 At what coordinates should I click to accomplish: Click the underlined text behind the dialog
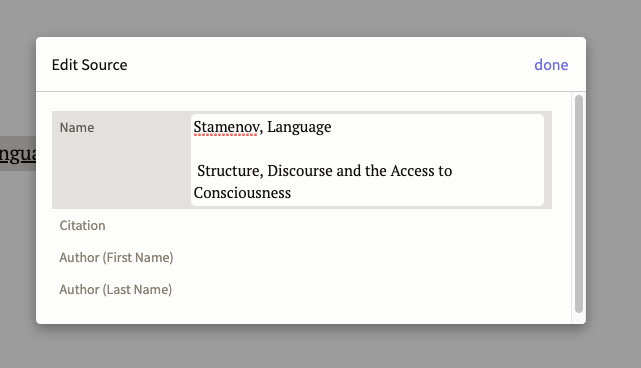coord(18,154)
